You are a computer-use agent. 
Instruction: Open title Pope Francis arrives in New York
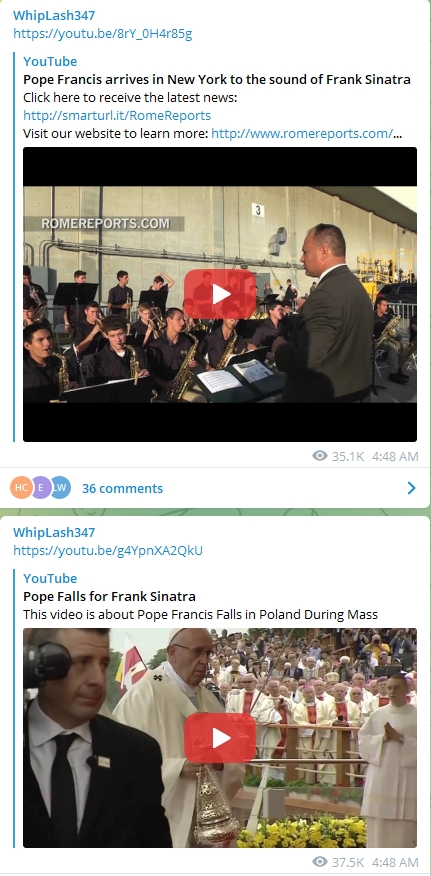217,79
